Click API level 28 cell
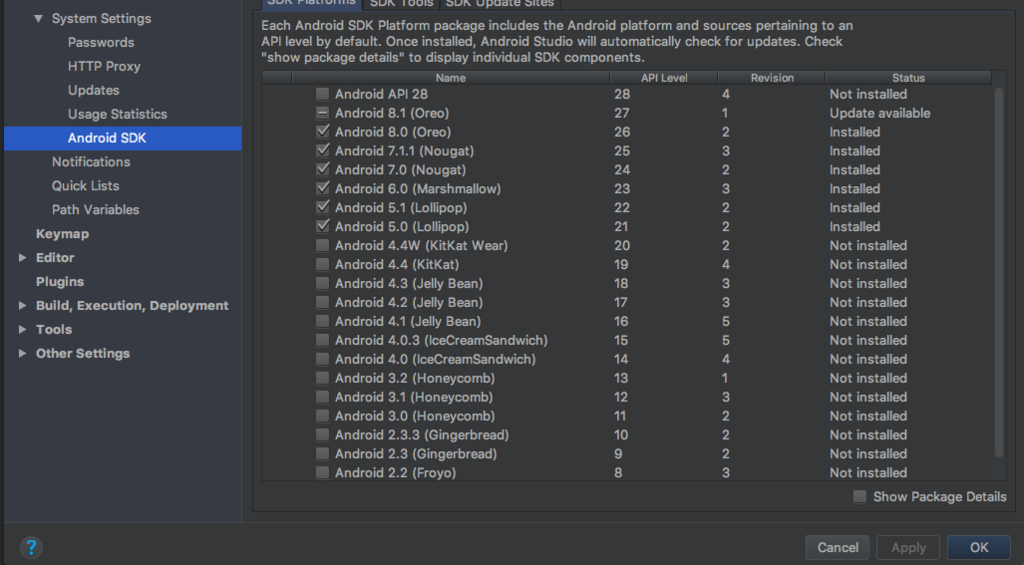Image resolution: width=1024 pixels, height=565 pixels. pyautogui.click(x=622, y=94)
